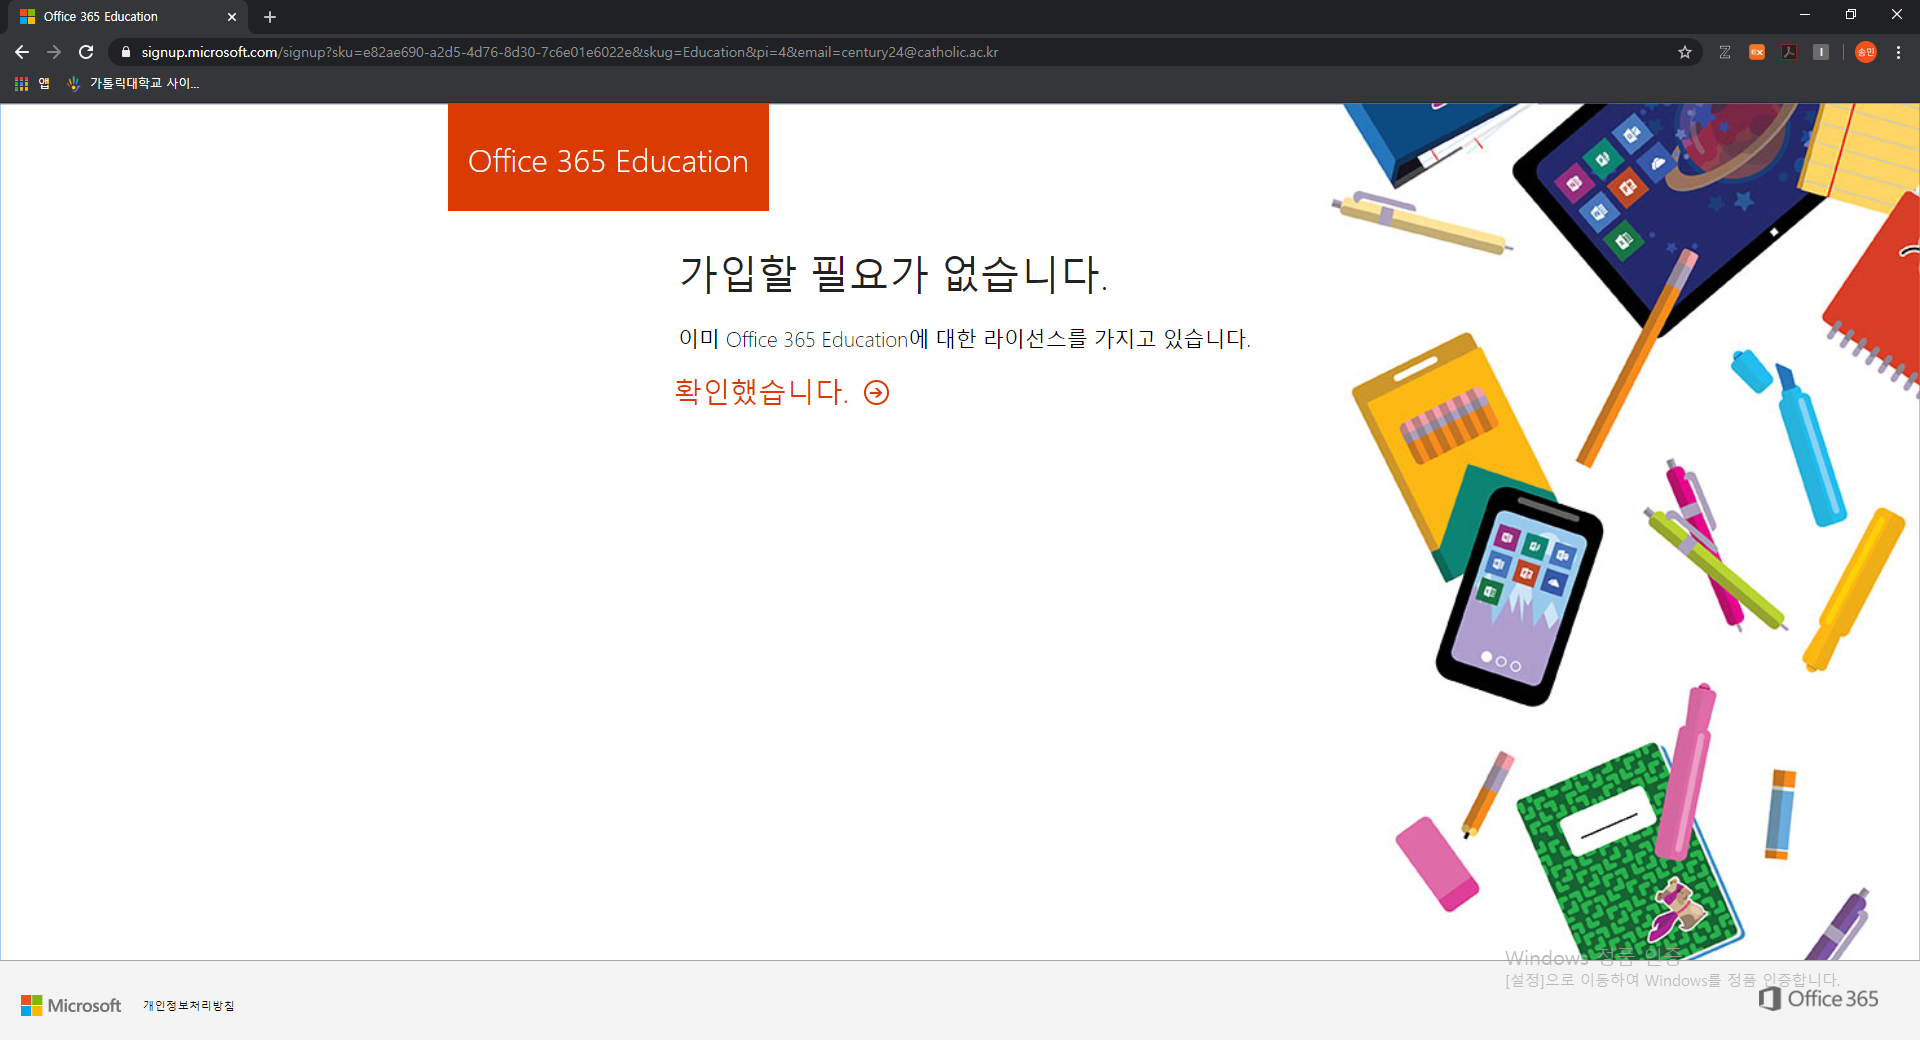Click inside the address bar

pos(600,52)
